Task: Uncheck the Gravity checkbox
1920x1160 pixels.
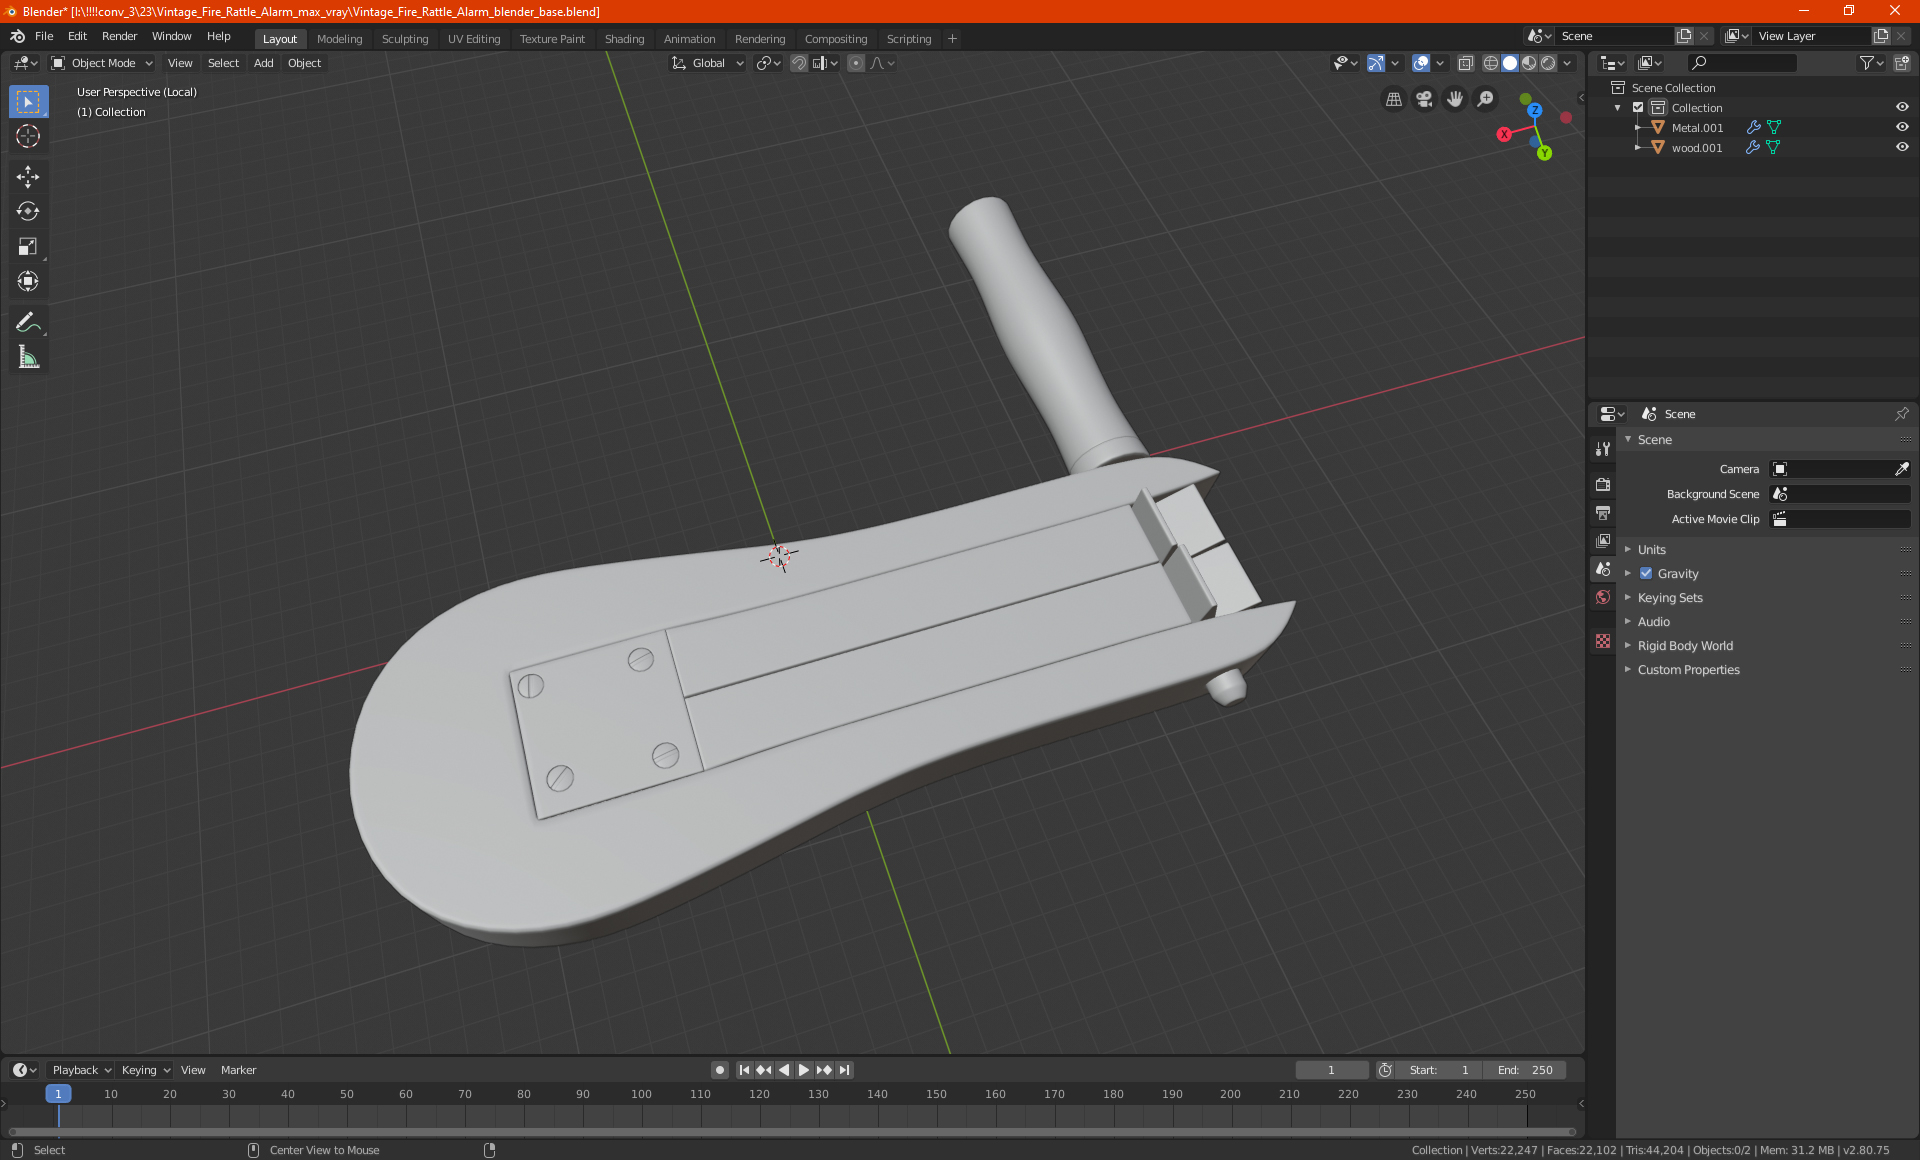Action: [1646, 573]
